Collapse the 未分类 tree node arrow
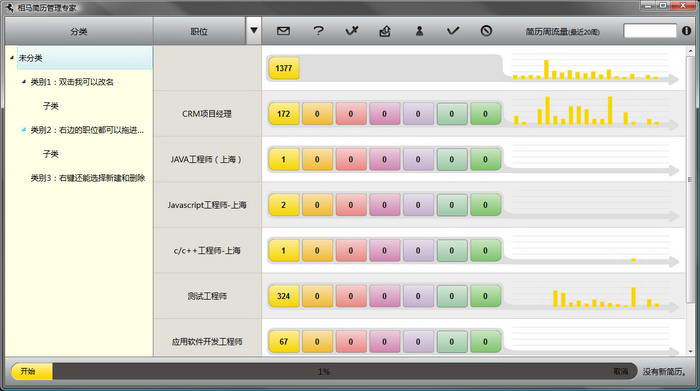Image resolution: width=700 pixels, height=391 pixels. click(x=12, y=58)
